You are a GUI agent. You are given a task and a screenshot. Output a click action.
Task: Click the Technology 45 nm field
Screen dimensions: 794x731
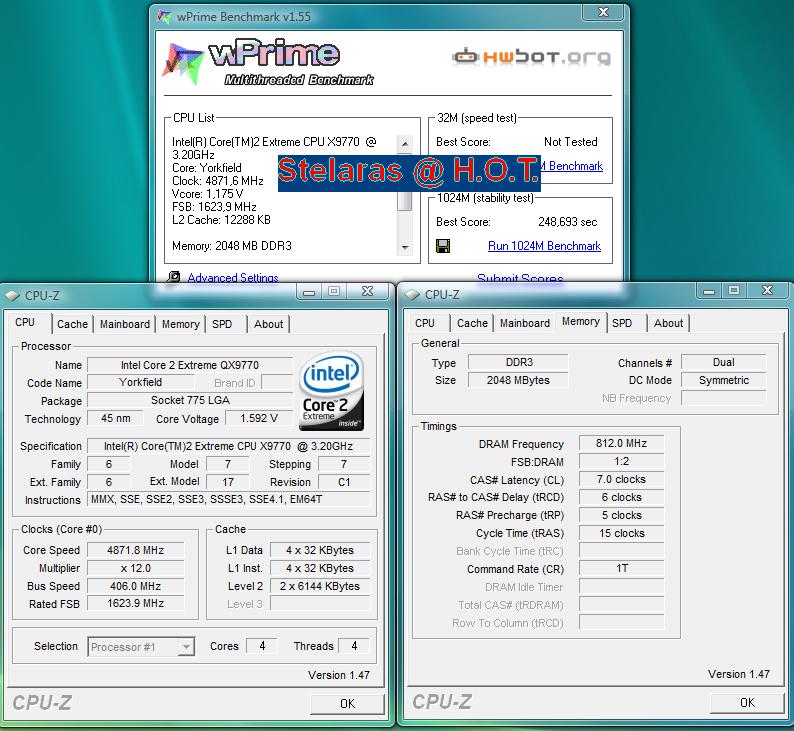(x=115, y=418)
